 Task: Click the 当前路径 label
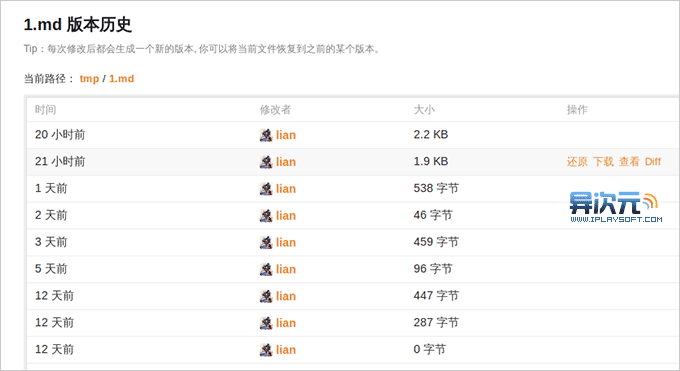pyautogui.click(x=49, y=79)
